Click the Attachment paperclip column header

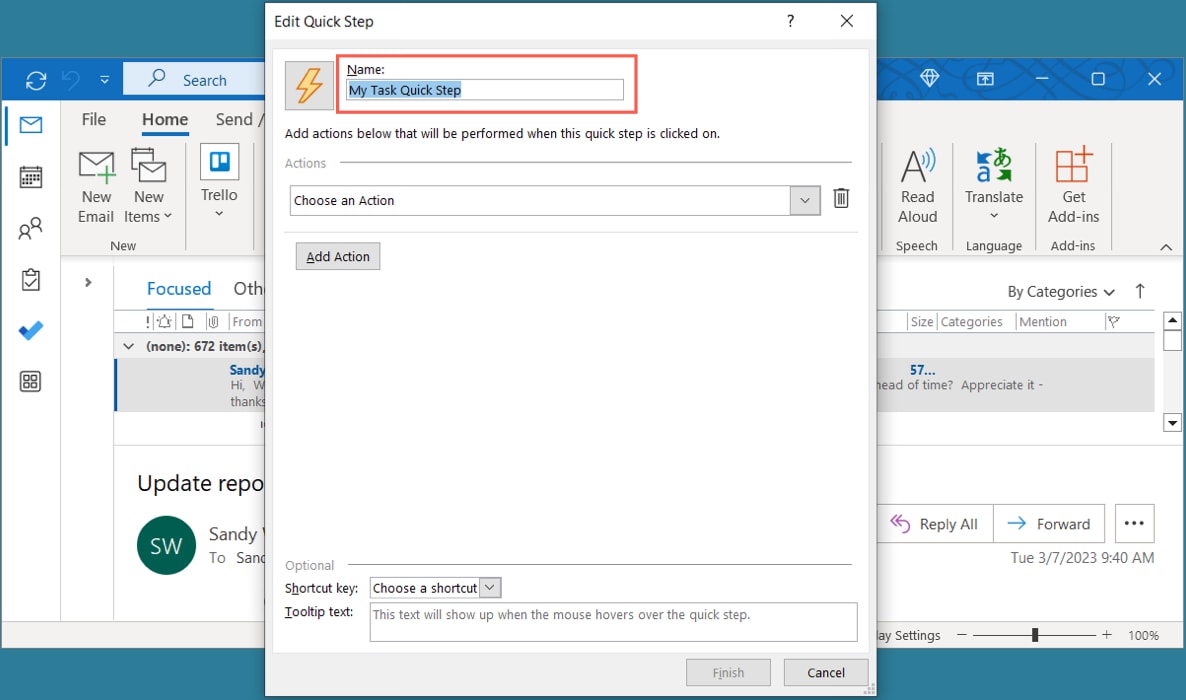(213, 322)
